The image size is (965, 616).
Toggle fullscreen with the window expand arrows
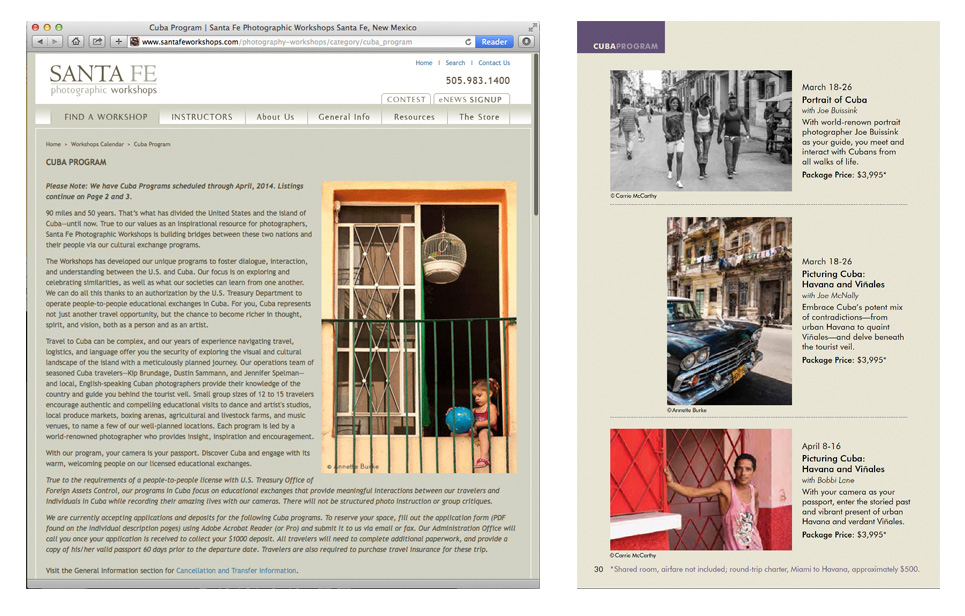click(x=531, y=27)
